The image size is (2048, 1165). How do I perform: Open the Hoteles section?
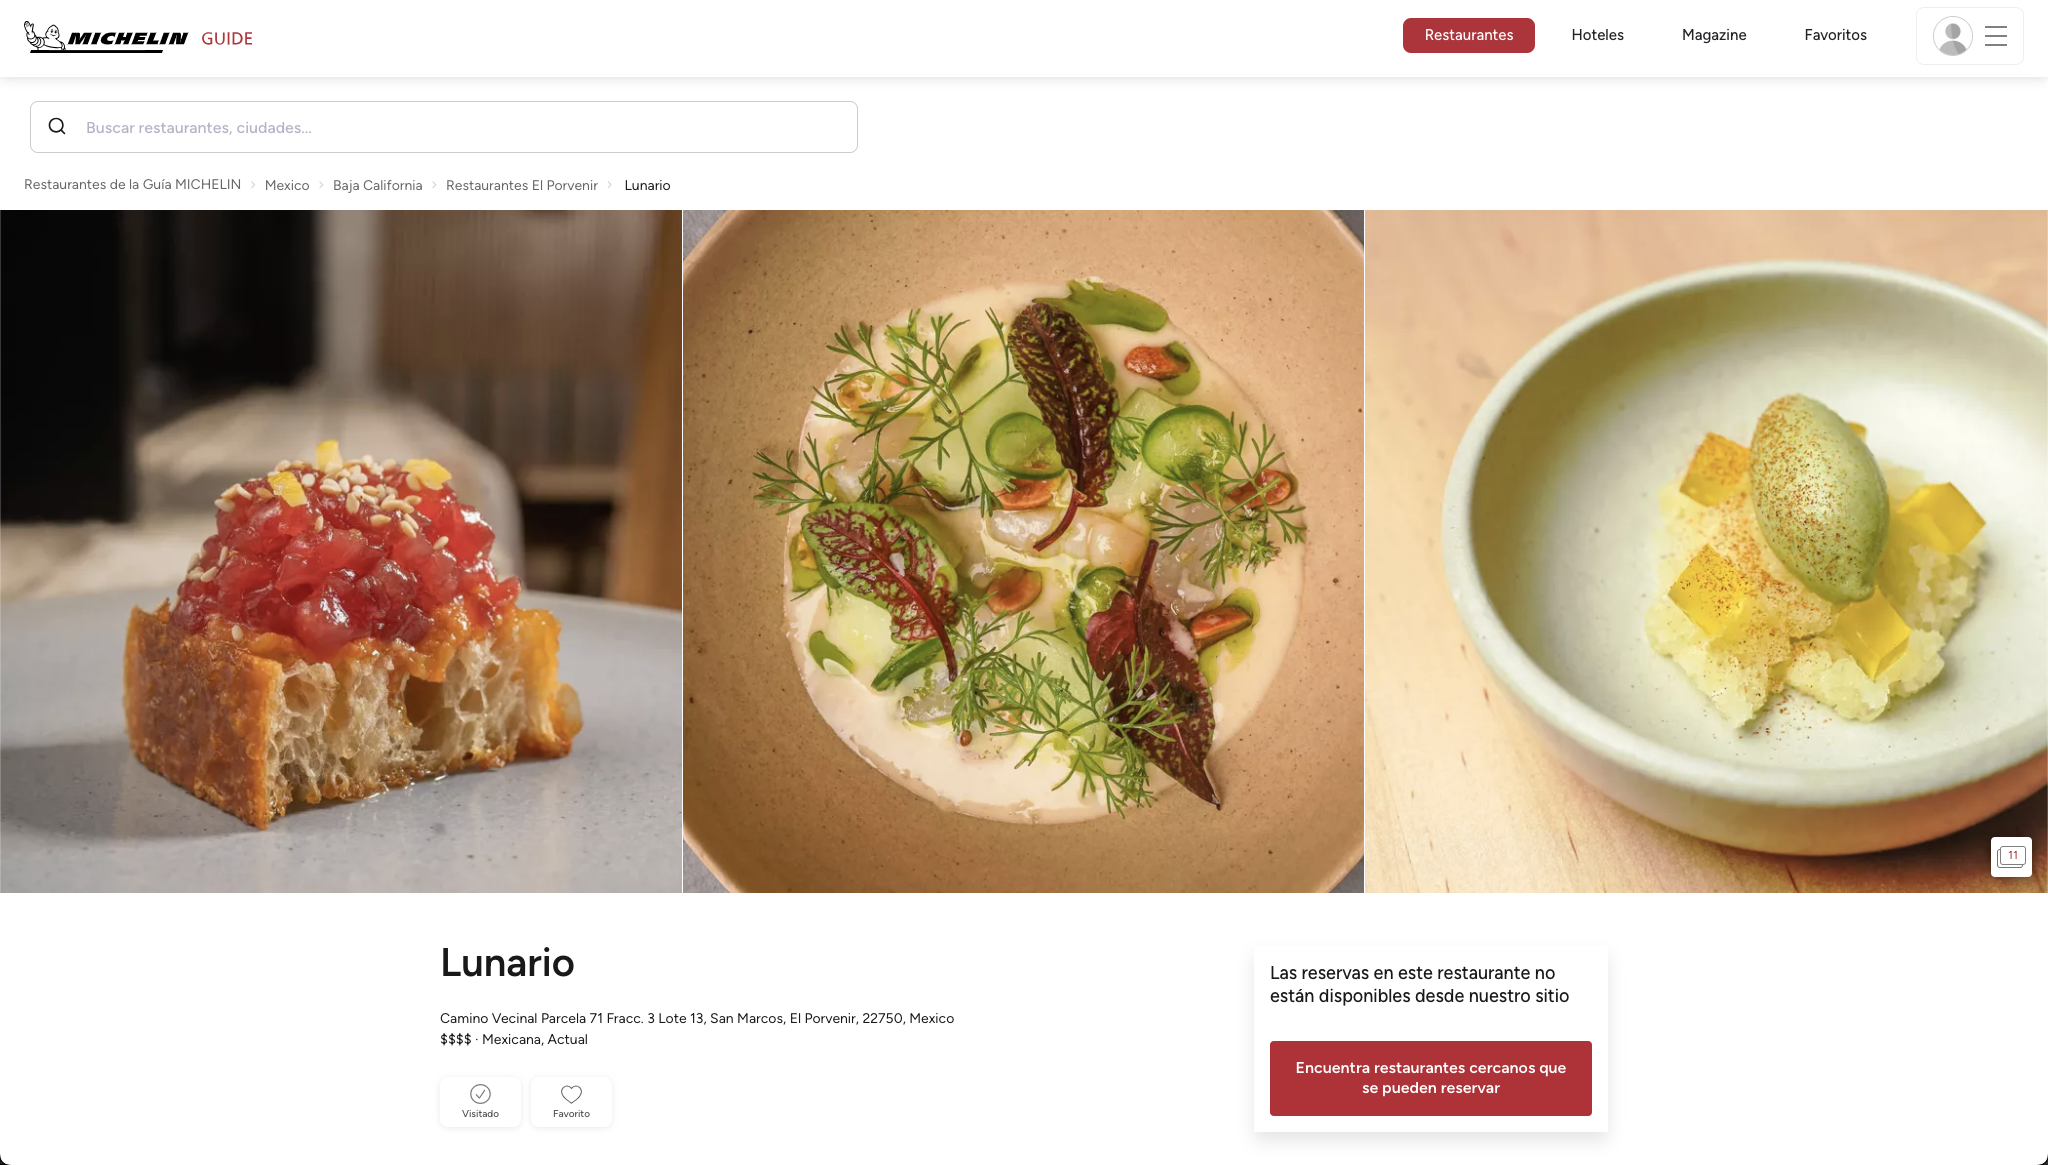click(x=1597, y=35)
